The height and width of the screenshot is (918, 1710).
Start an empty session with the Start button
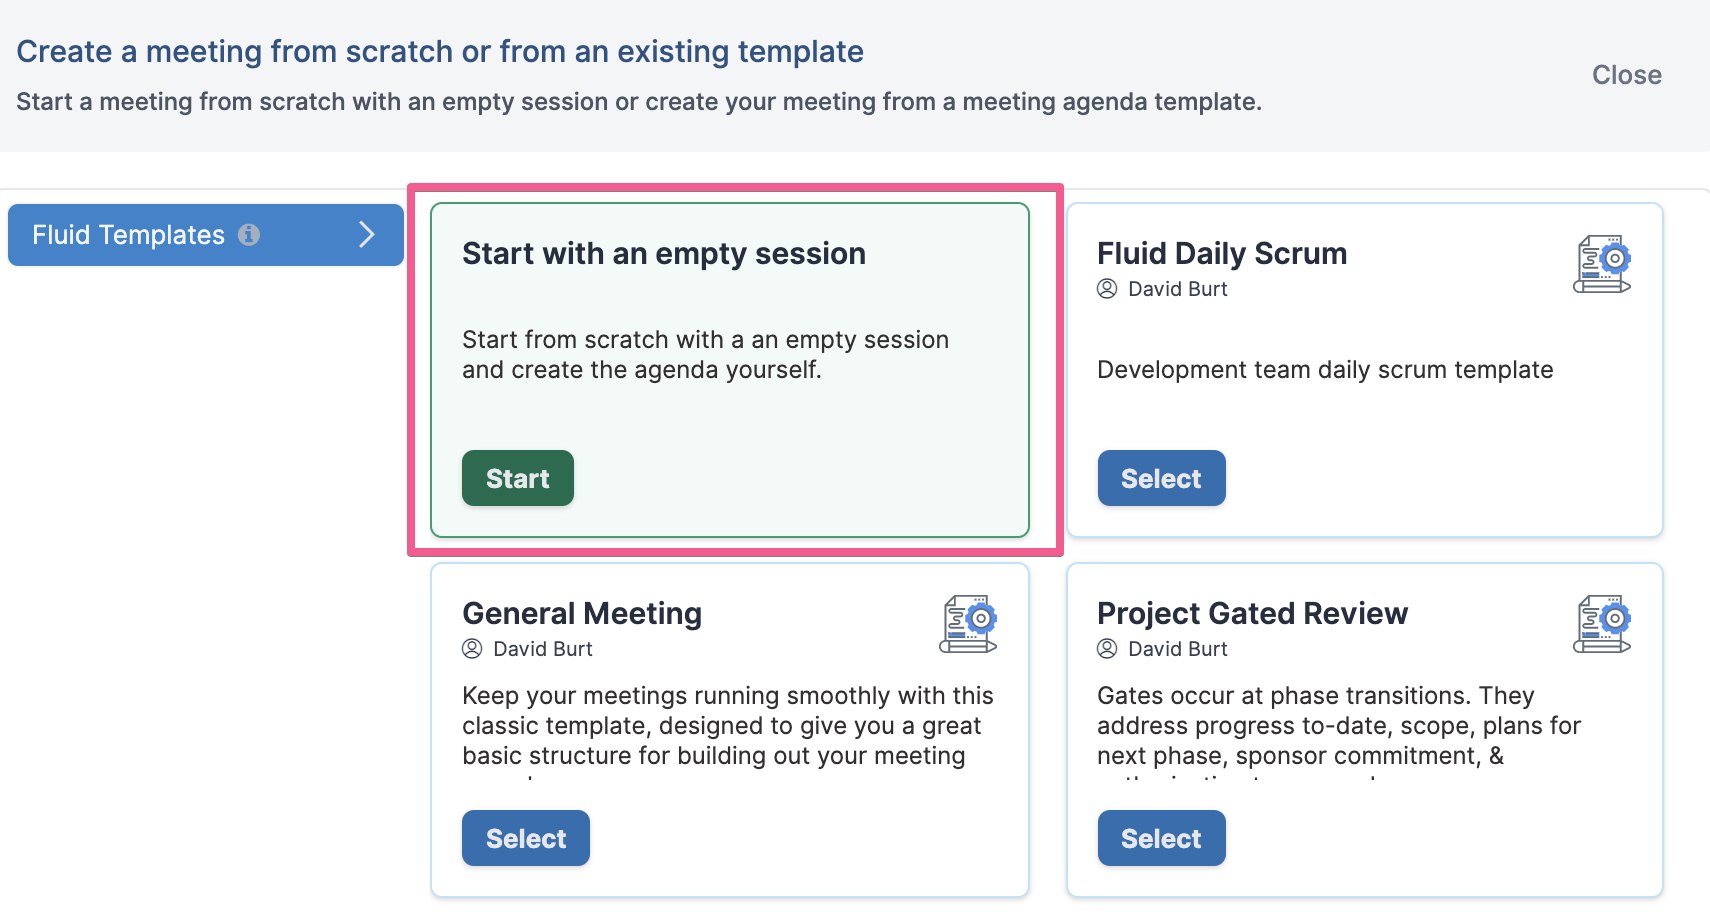(x=518, y=478)
